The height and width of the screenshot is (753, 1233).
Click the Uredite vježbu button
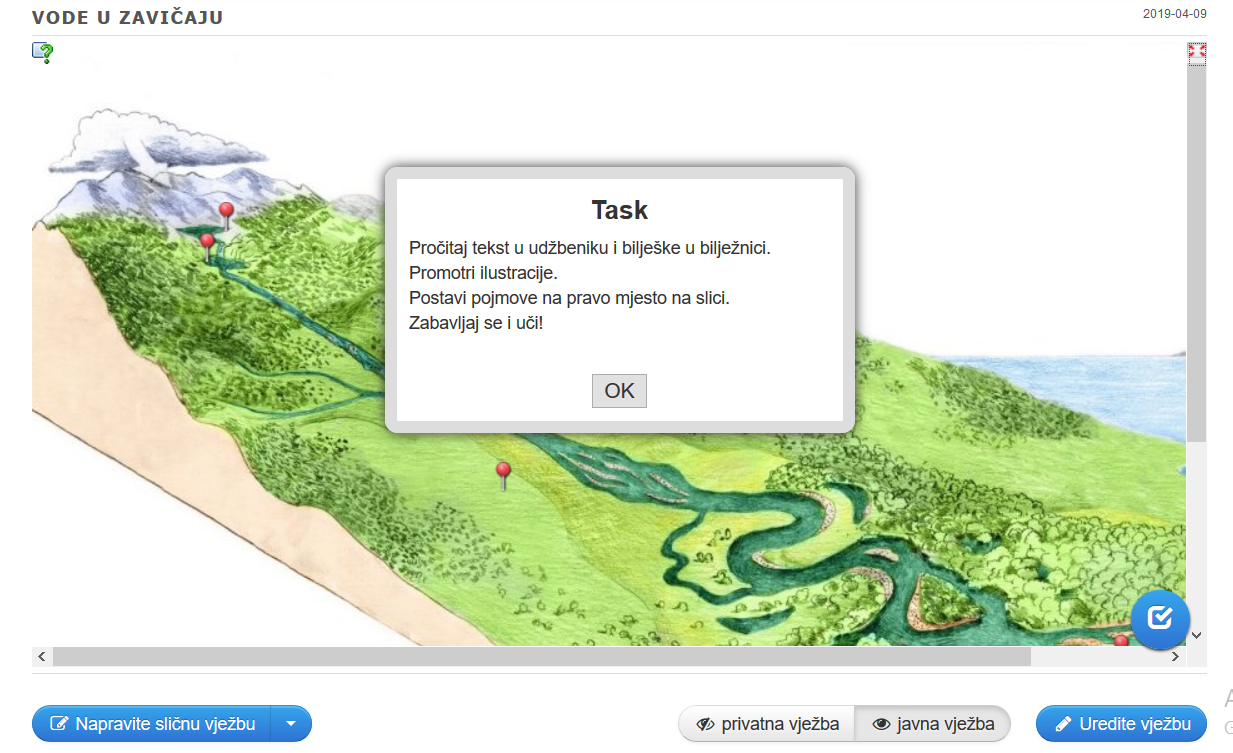click(1121, 724)
